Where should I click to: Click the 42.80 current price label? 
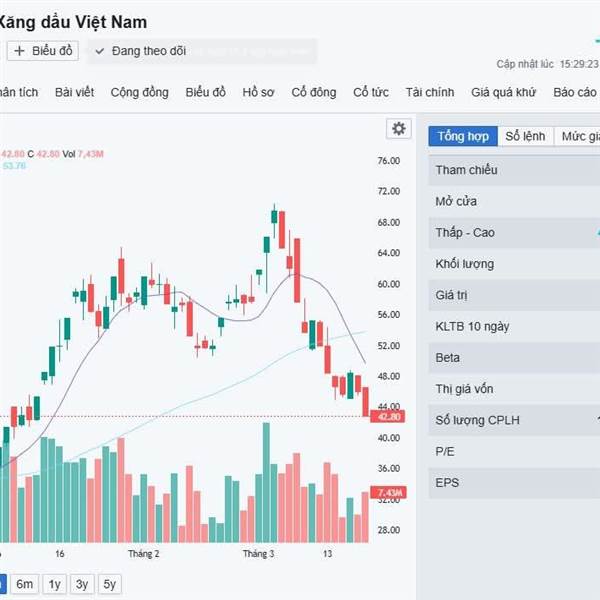pos(388,416)
